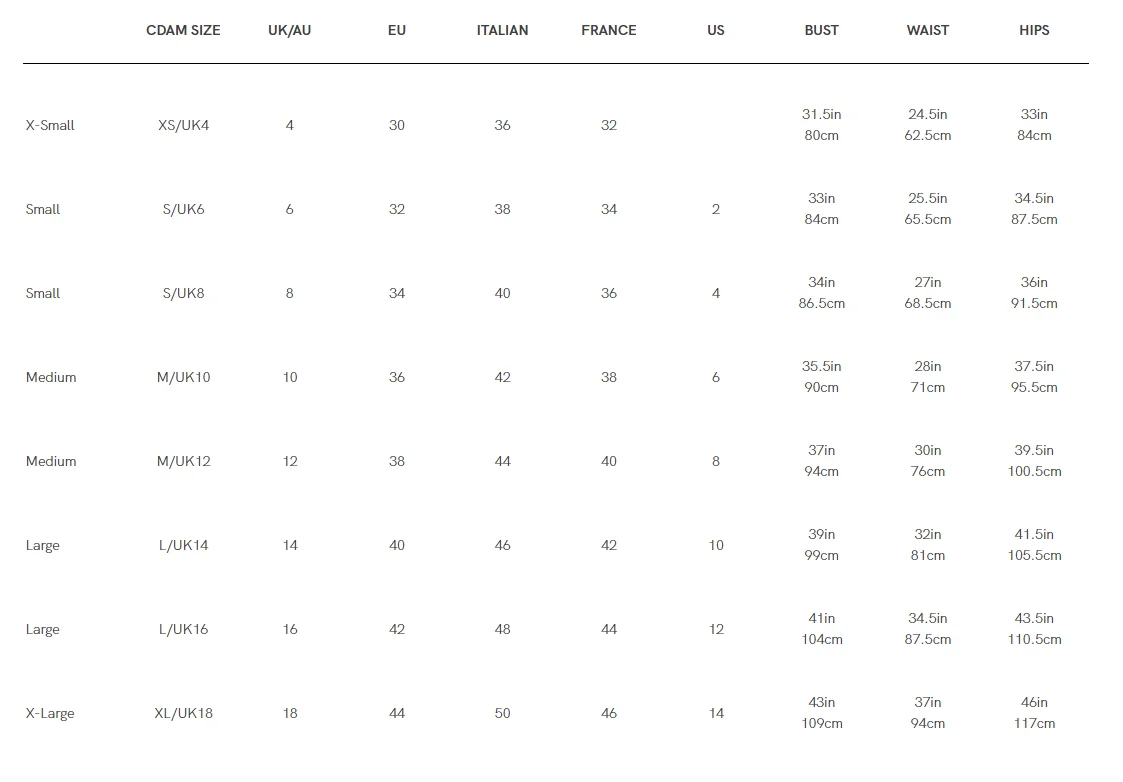Viewport: 1123px width, 782px height.
Task: Click the 46in 117cm hips measurement
Action: pos(1034,713)
